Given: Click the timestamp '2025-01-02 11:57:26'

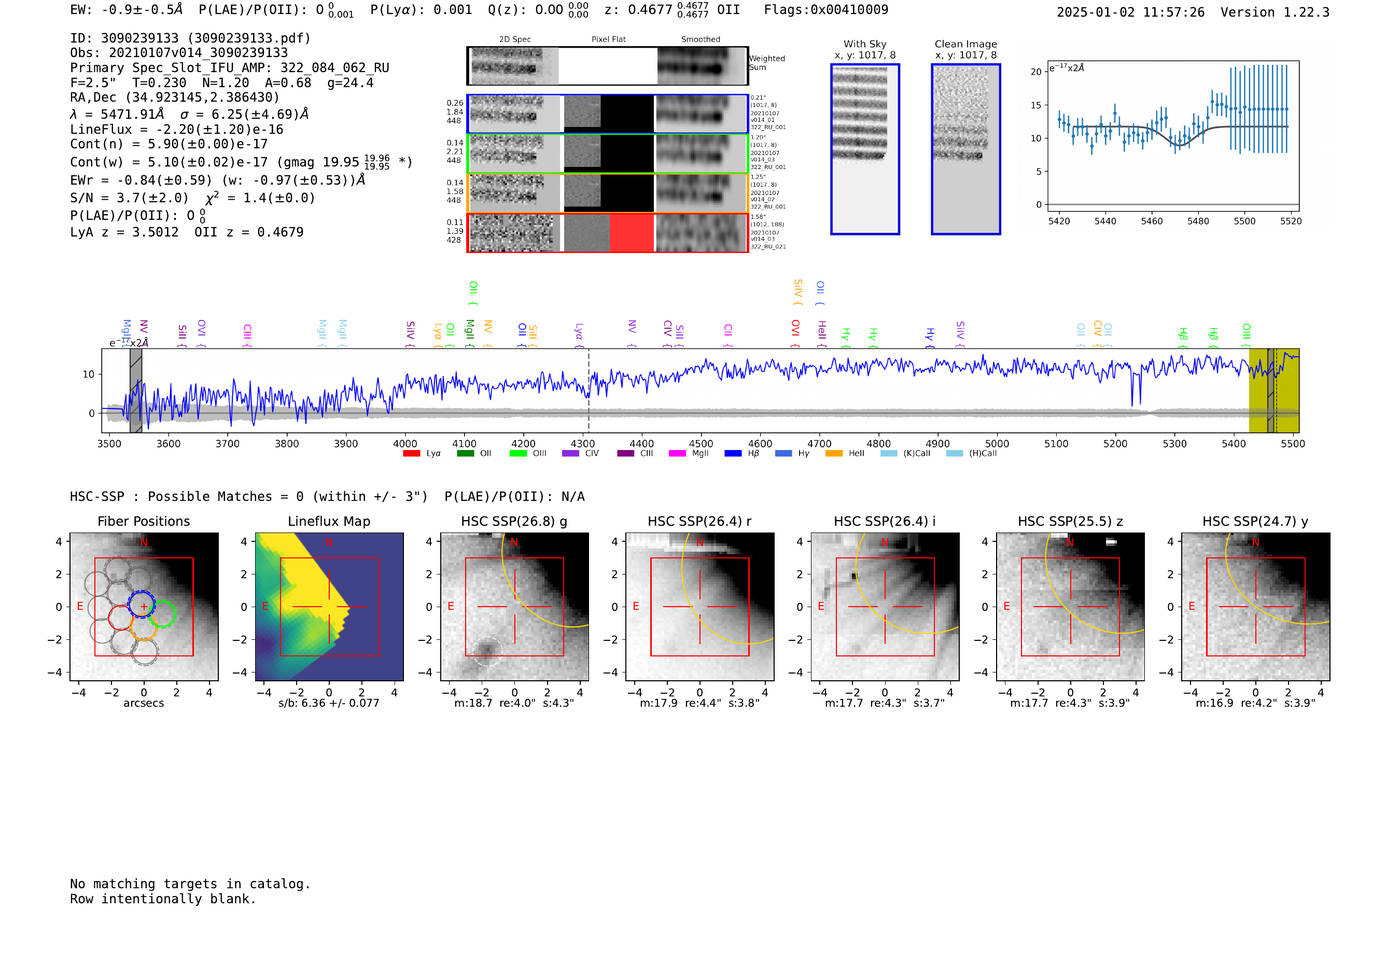Looking at the screenshot, I should point(1131,12).
